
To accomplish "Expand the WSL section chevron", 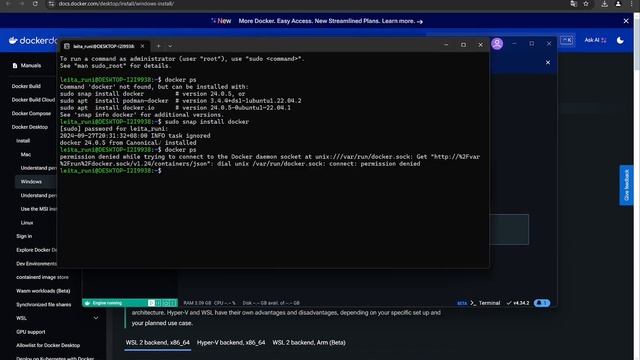I will pos(96,318).
